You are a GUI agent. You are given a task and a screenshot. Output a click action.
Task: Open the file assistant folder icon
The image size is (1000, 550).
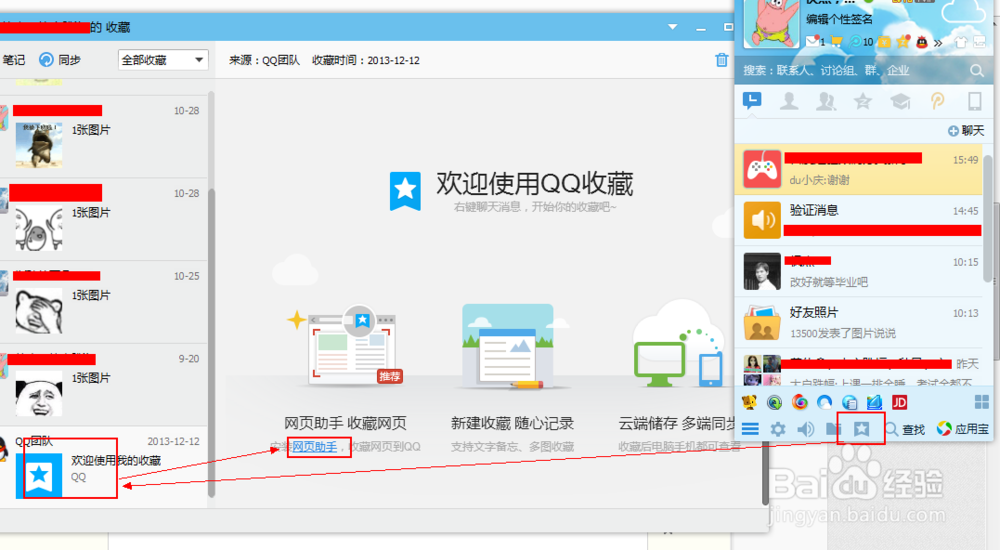833,429
